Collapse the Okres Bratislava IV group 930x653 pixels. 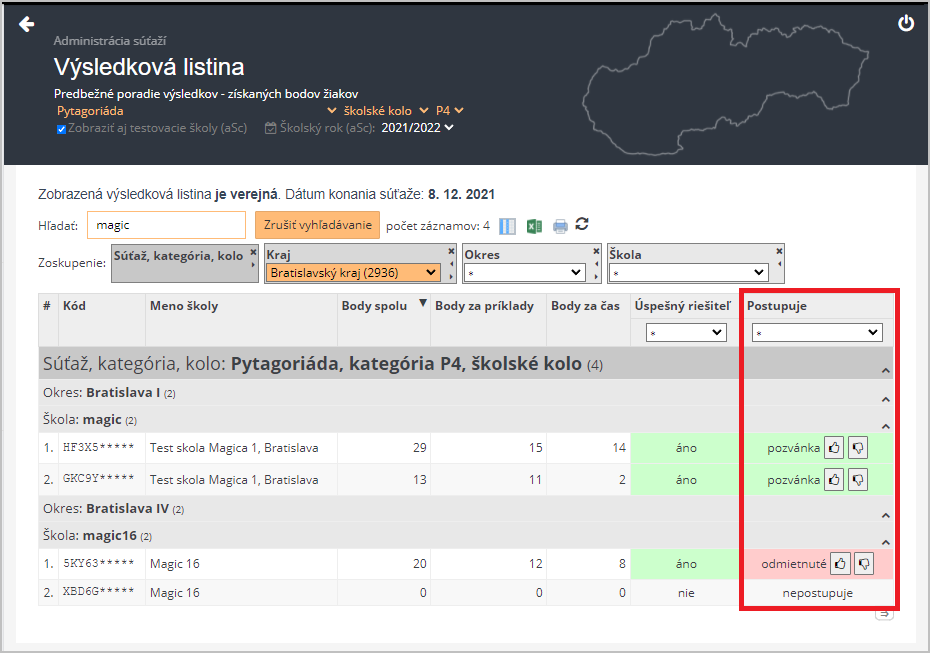(x=886, y=515)
